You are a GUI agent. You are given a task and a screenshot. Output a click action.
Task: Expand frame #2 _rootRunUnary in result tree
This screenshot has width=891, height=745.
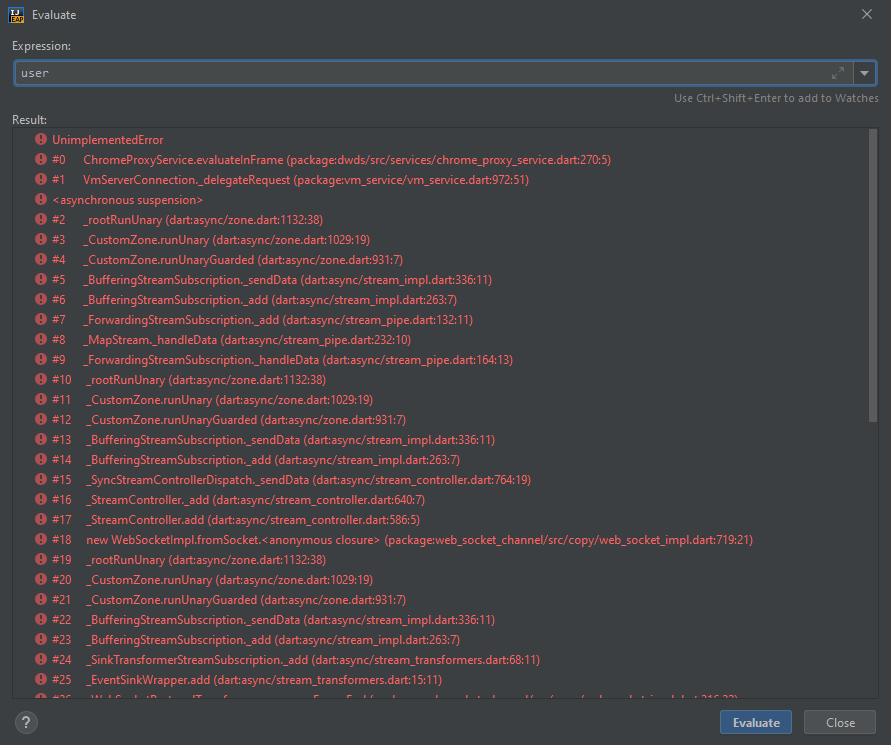tap(26, 219)
